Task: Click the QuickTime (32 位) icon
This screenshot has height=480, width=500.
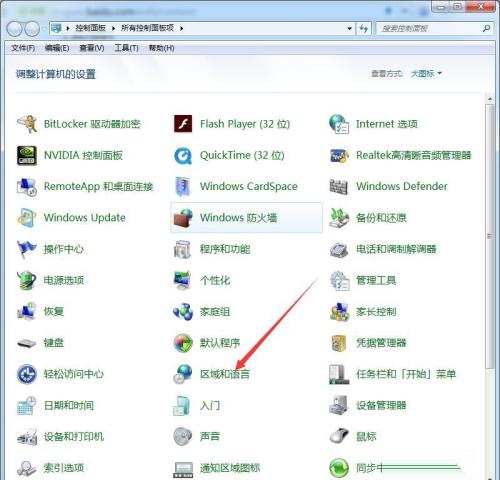Action: (x=183, y=156)
